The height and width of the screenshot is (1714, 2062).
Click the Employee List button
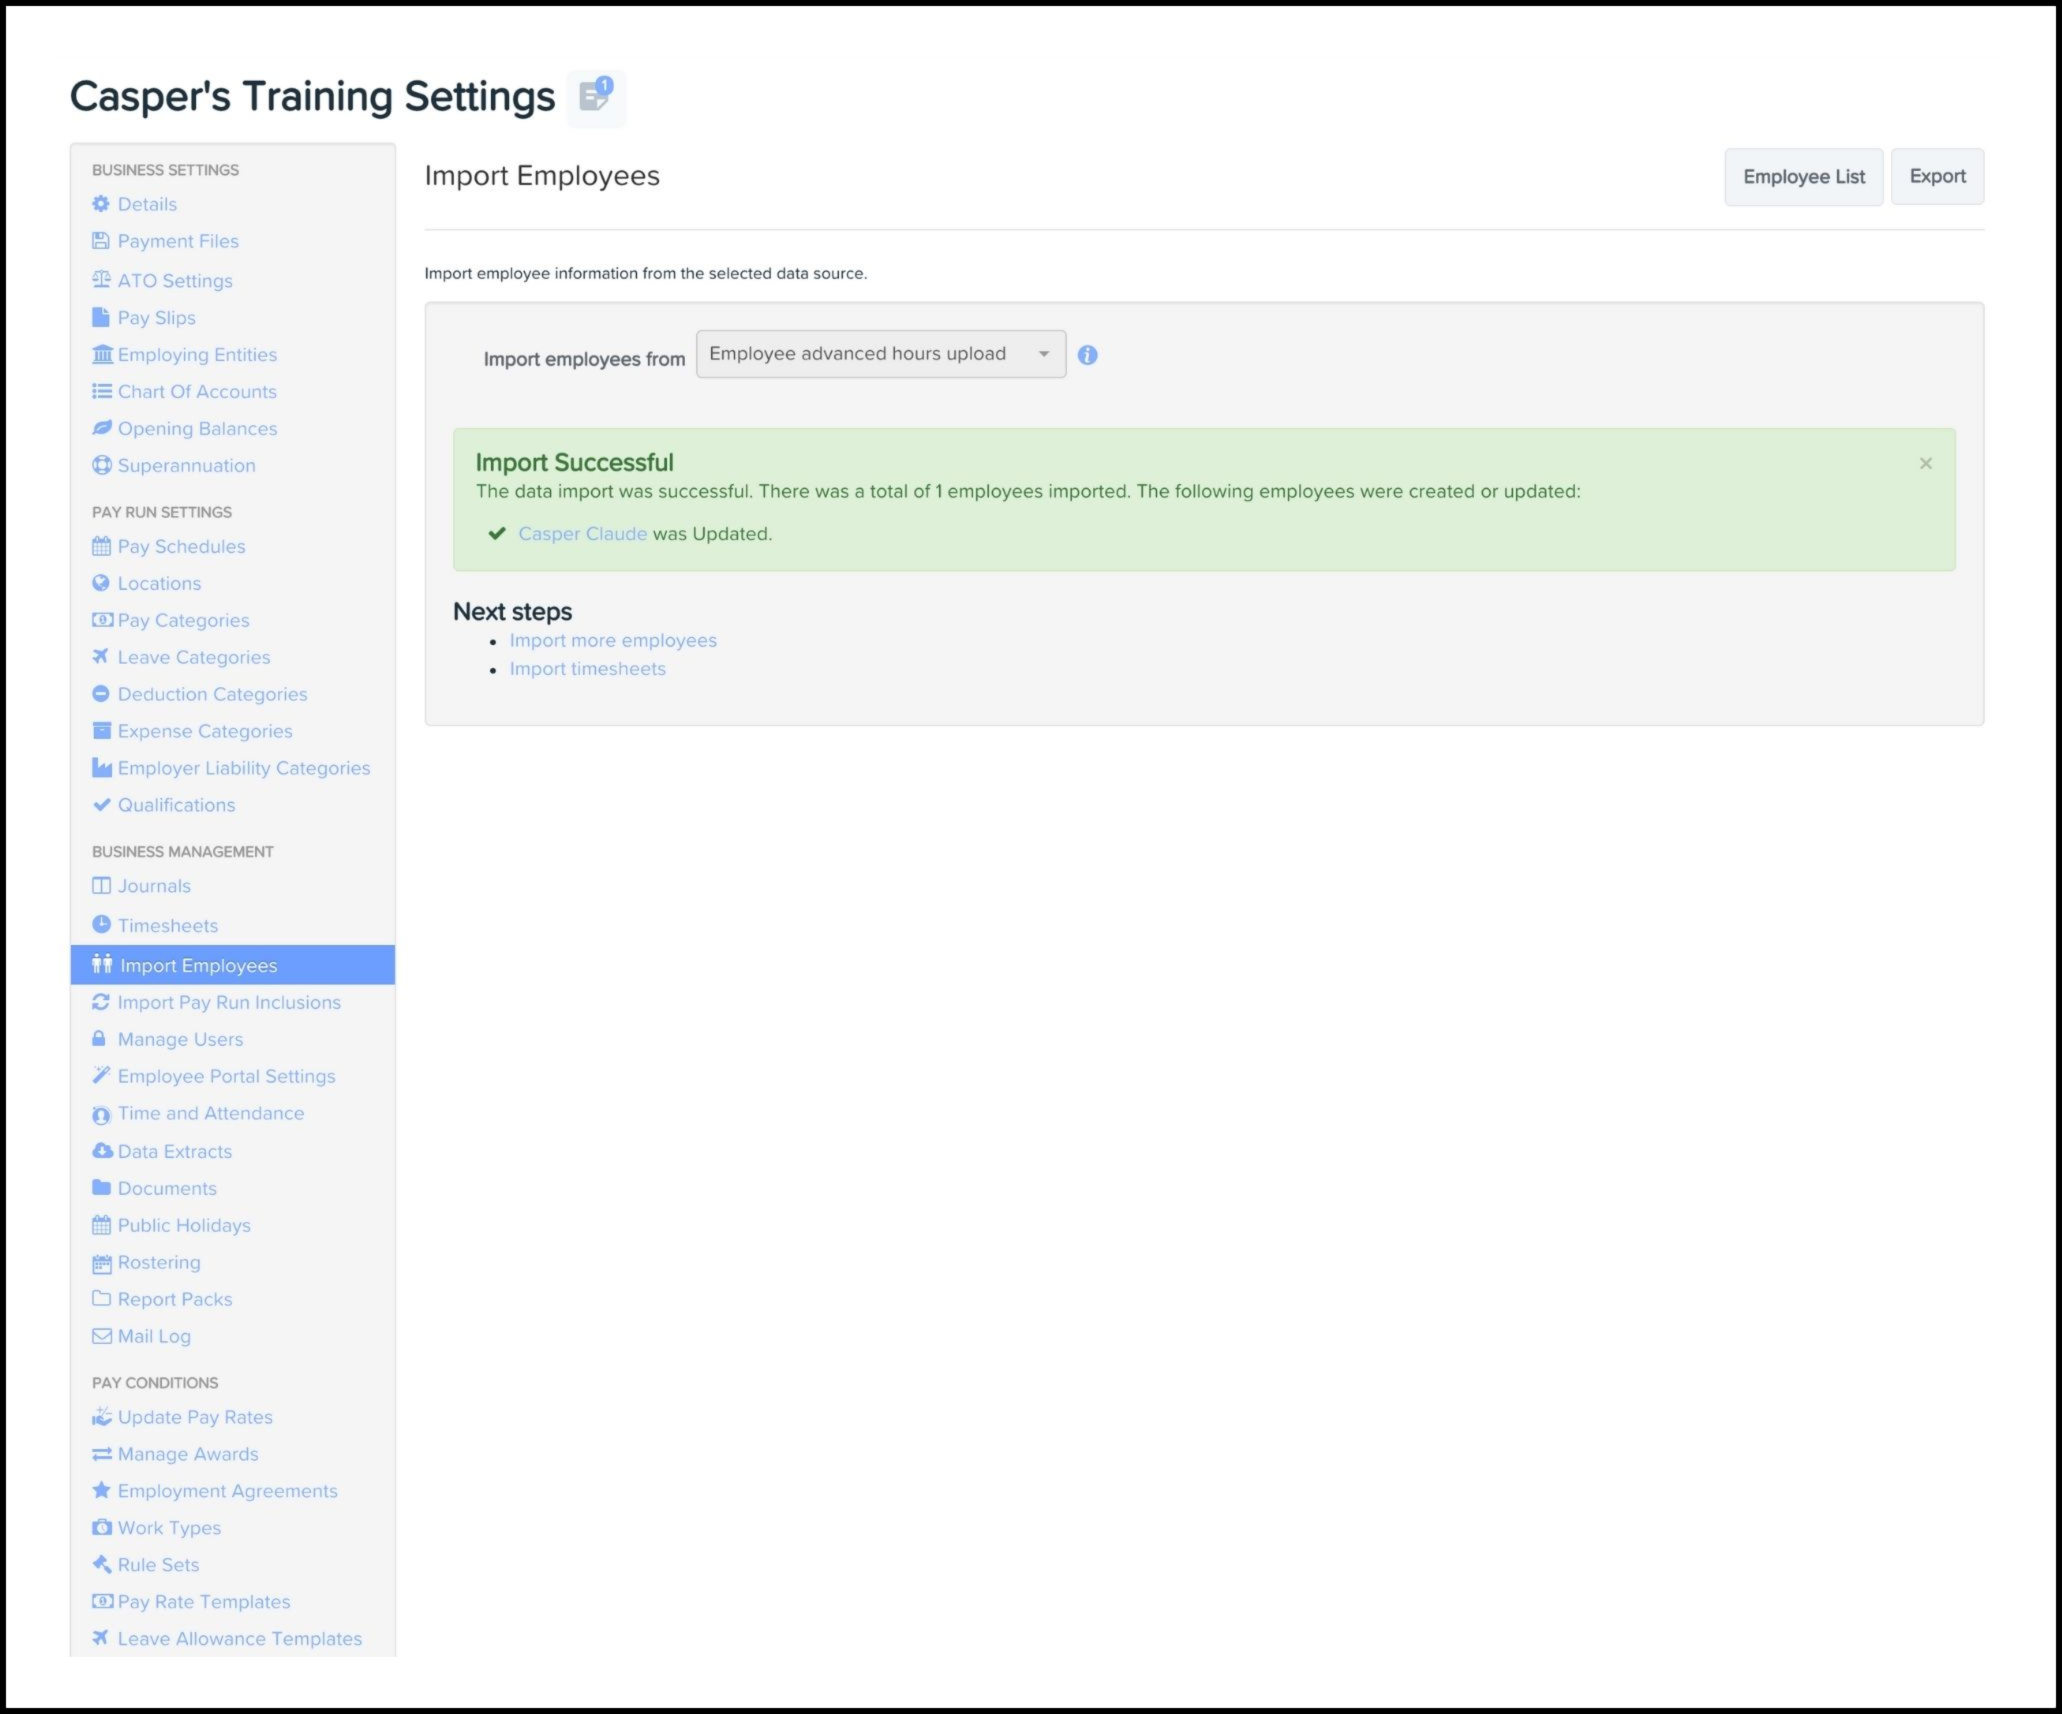(1803, 177)
